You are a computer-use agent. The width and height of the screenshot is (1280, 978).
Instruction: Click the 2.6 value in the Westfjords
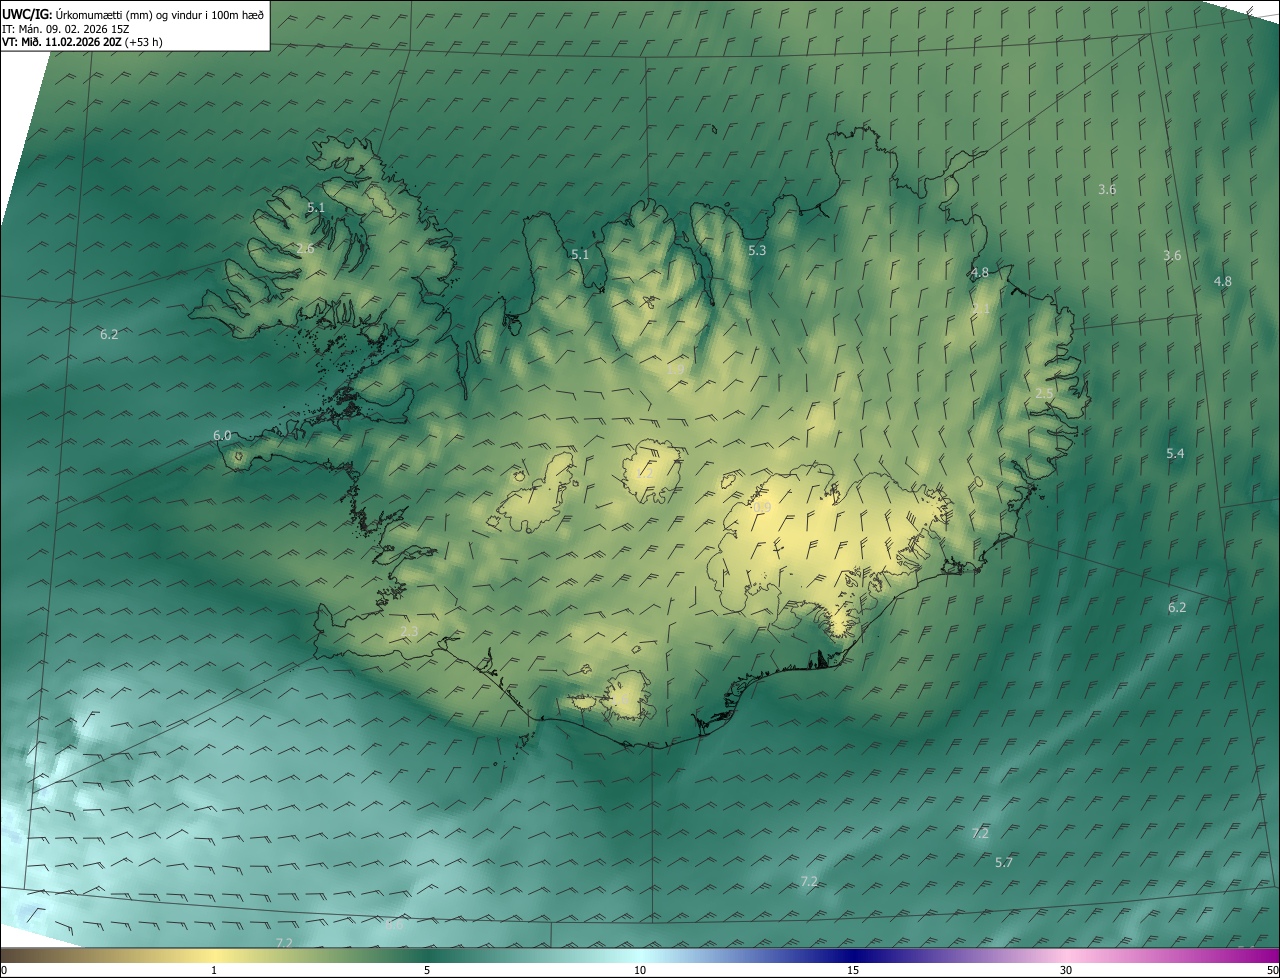point(305,248)
